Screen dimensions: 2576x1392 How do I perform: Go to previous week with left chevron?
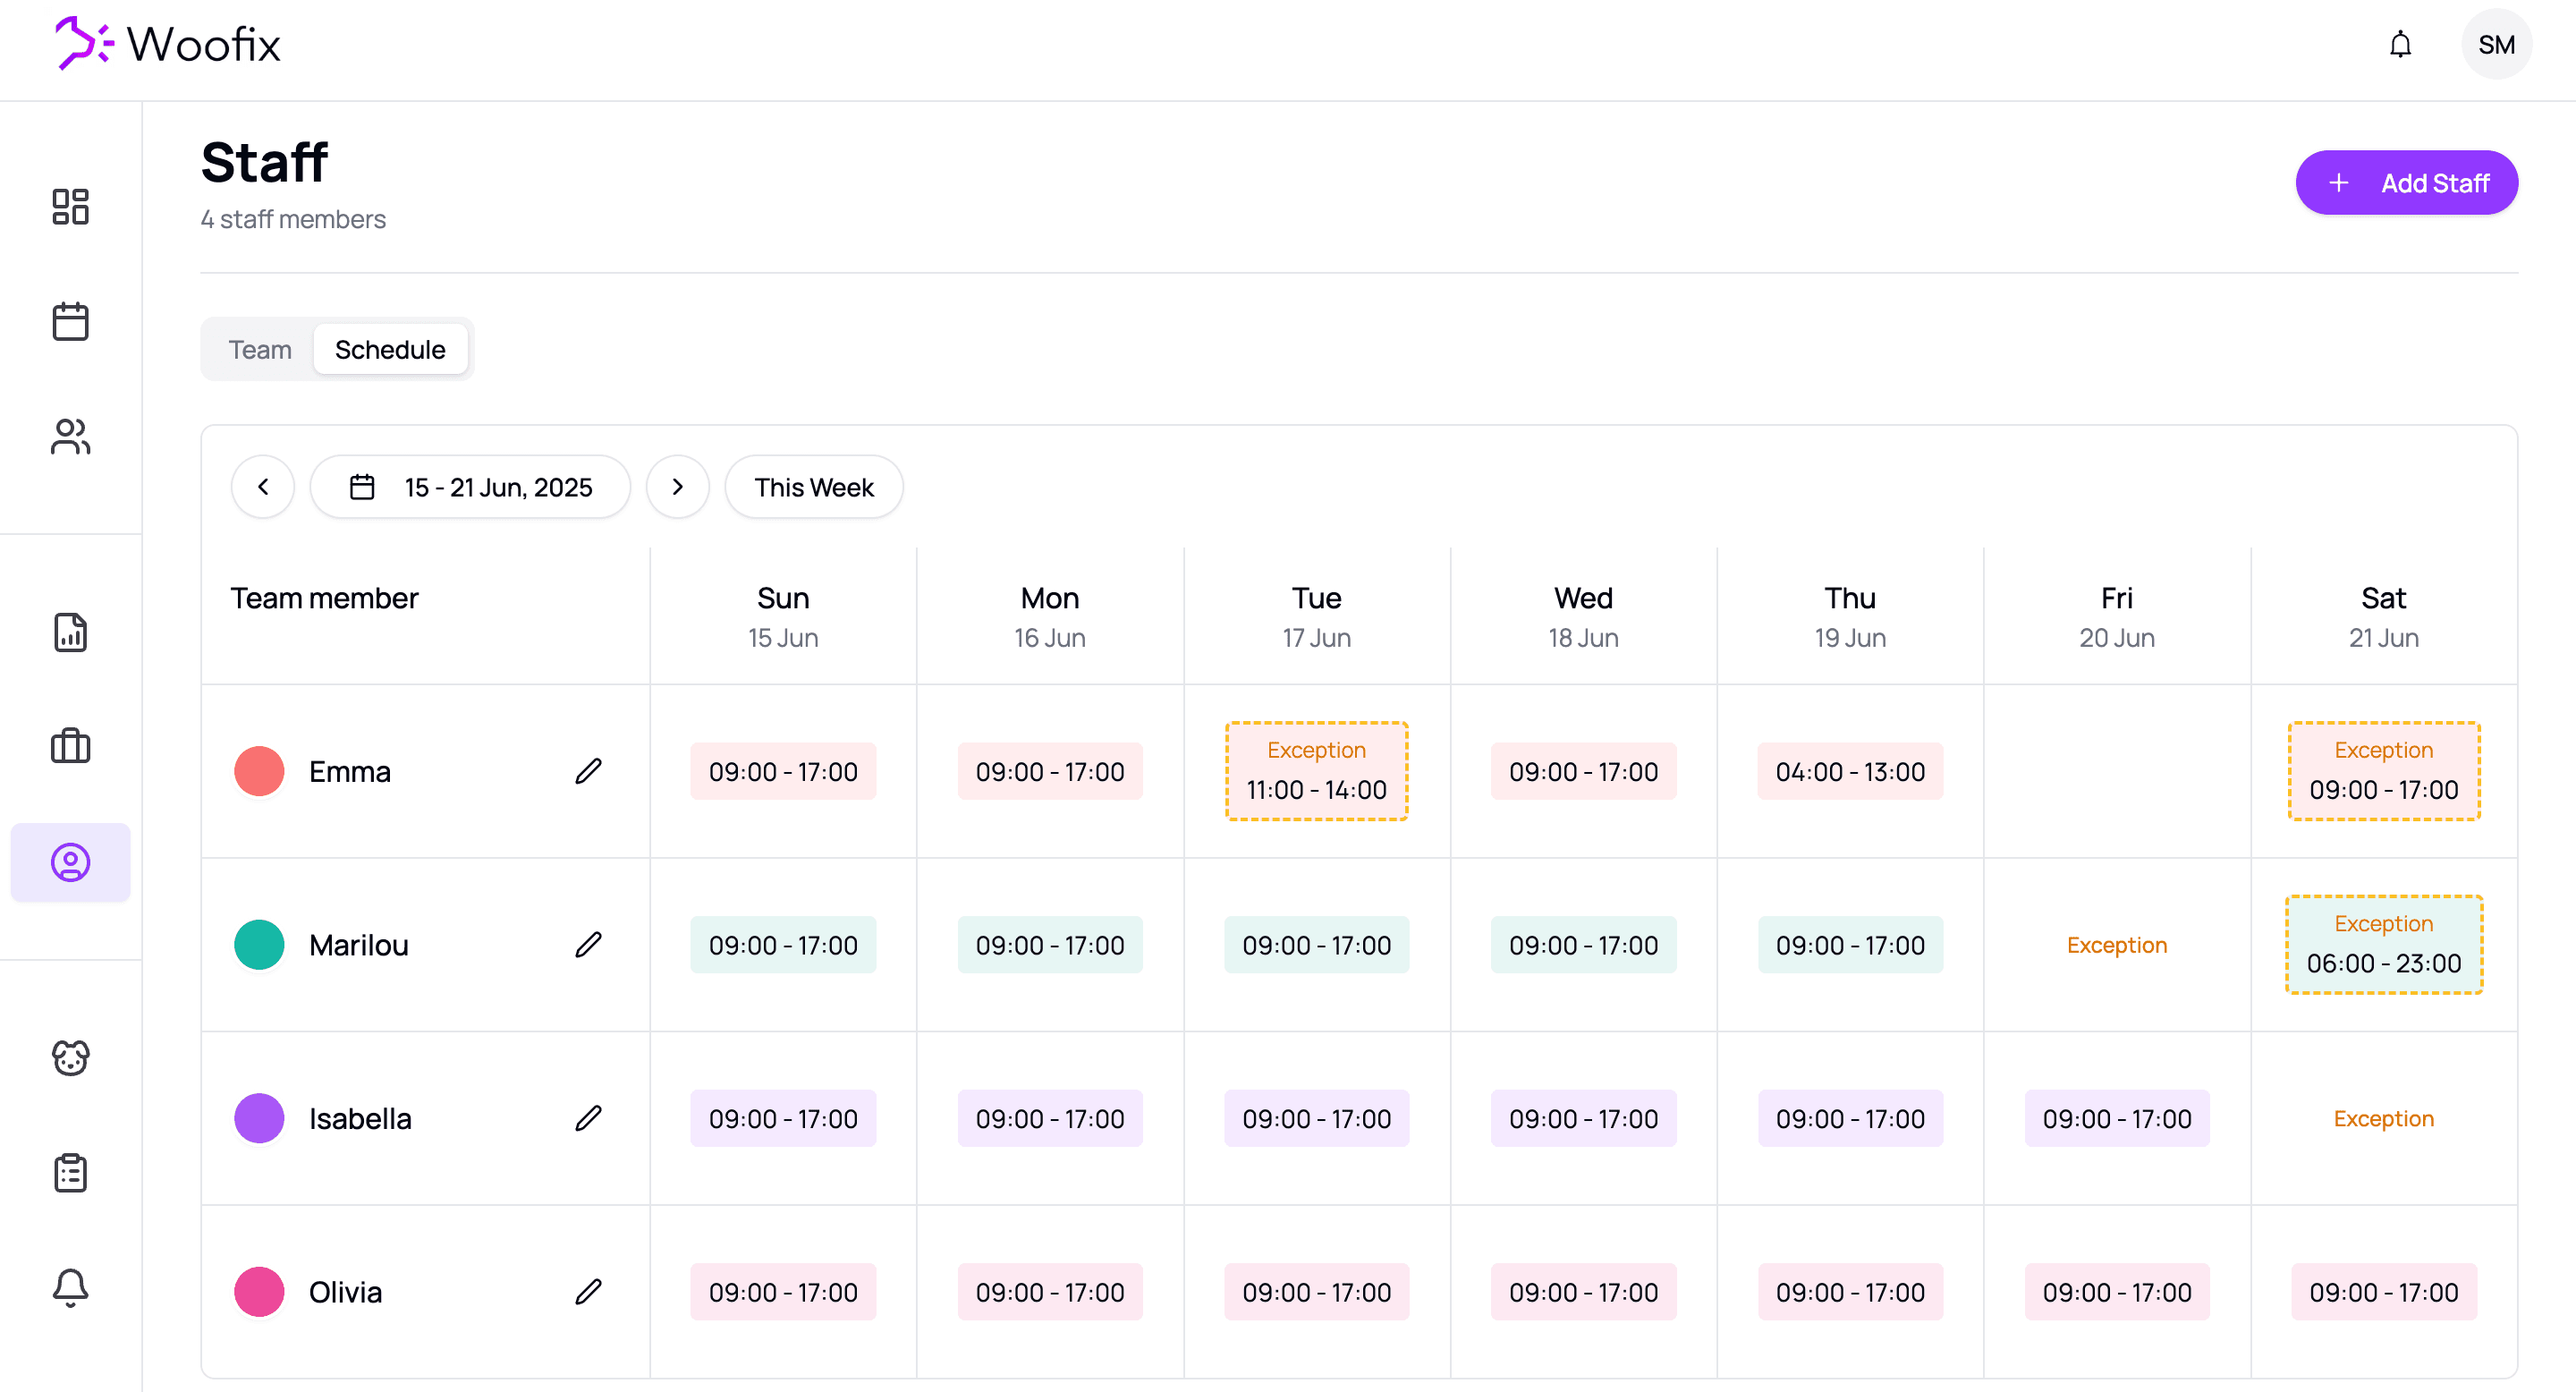[263, 487]
